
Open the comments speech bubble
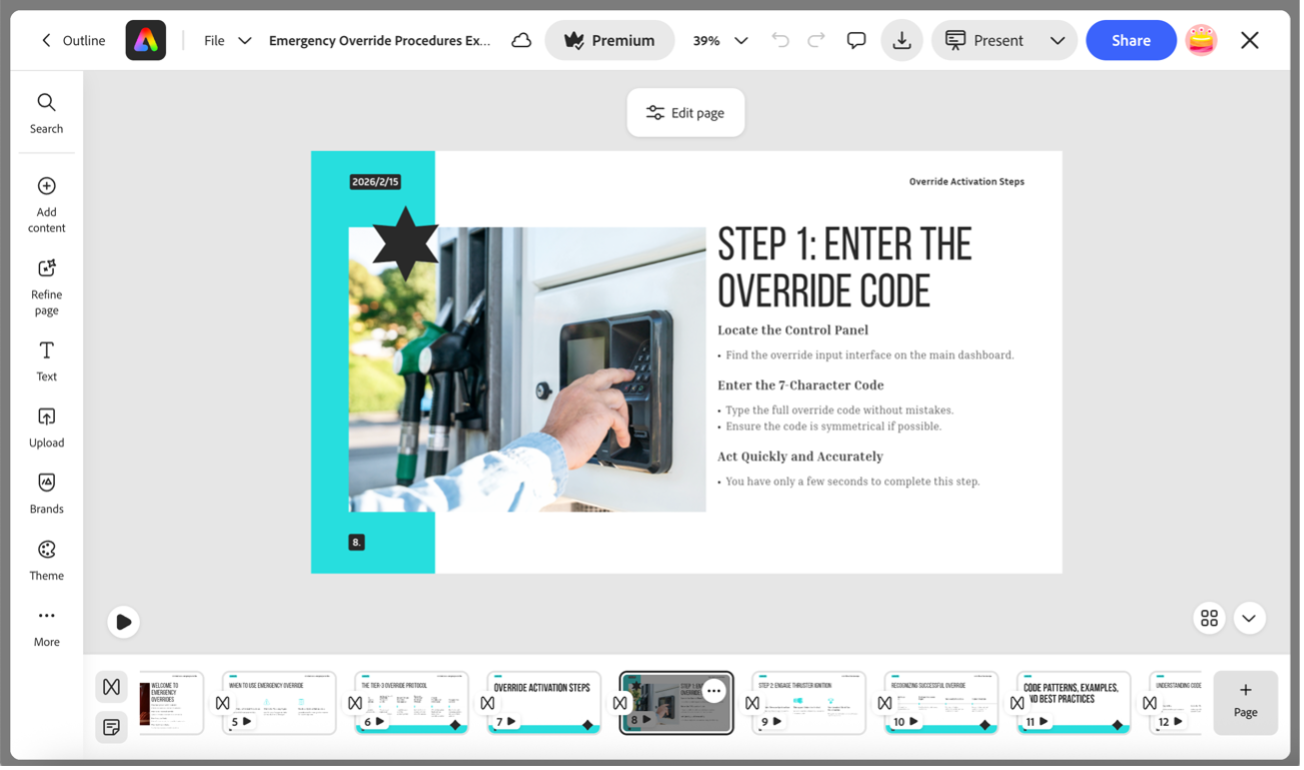pyautogui.click(x=856, y=40)
